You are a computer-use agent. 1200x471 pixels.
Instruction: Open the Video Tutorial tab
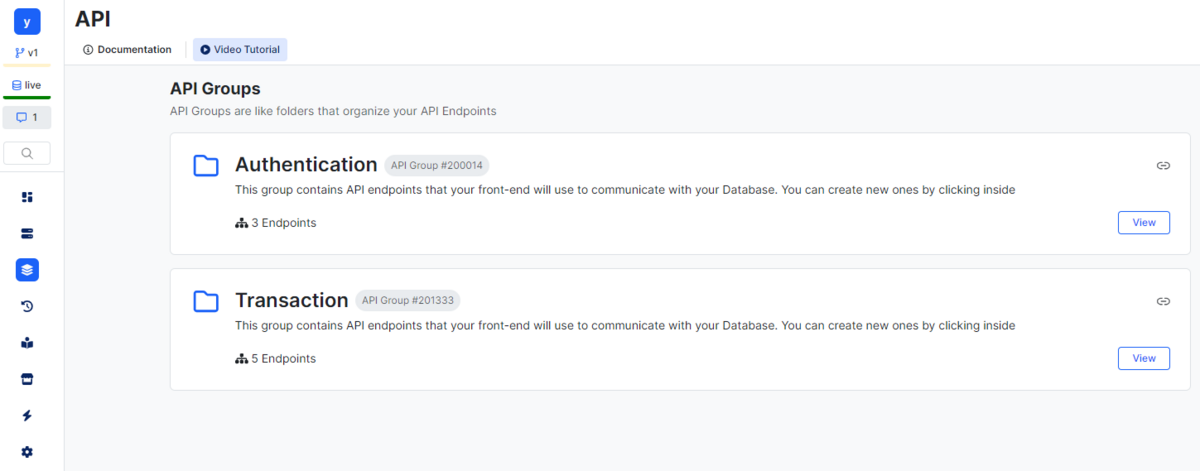240,49
